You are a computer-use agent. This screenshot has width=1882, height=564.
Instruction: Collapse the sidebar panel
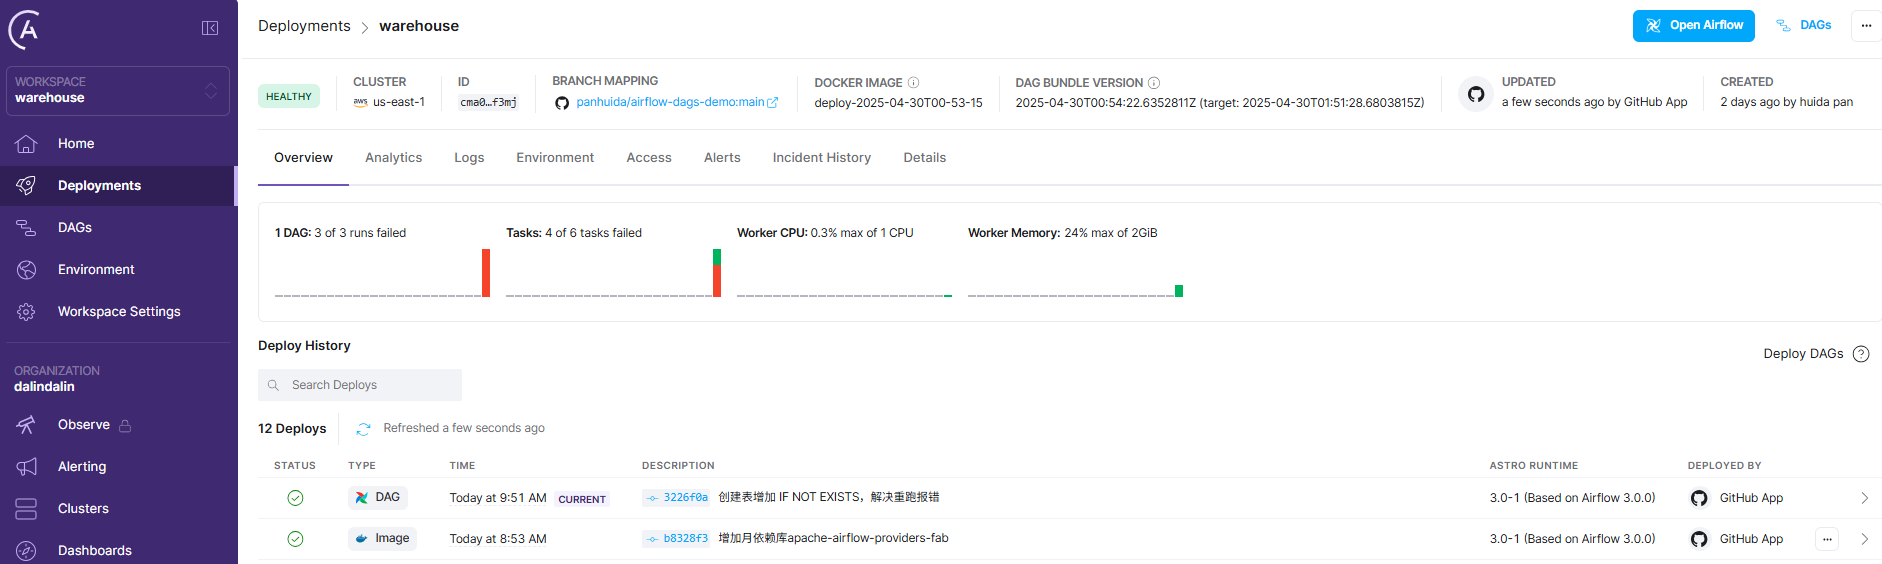pyautogui.click(x=210, y=28)
